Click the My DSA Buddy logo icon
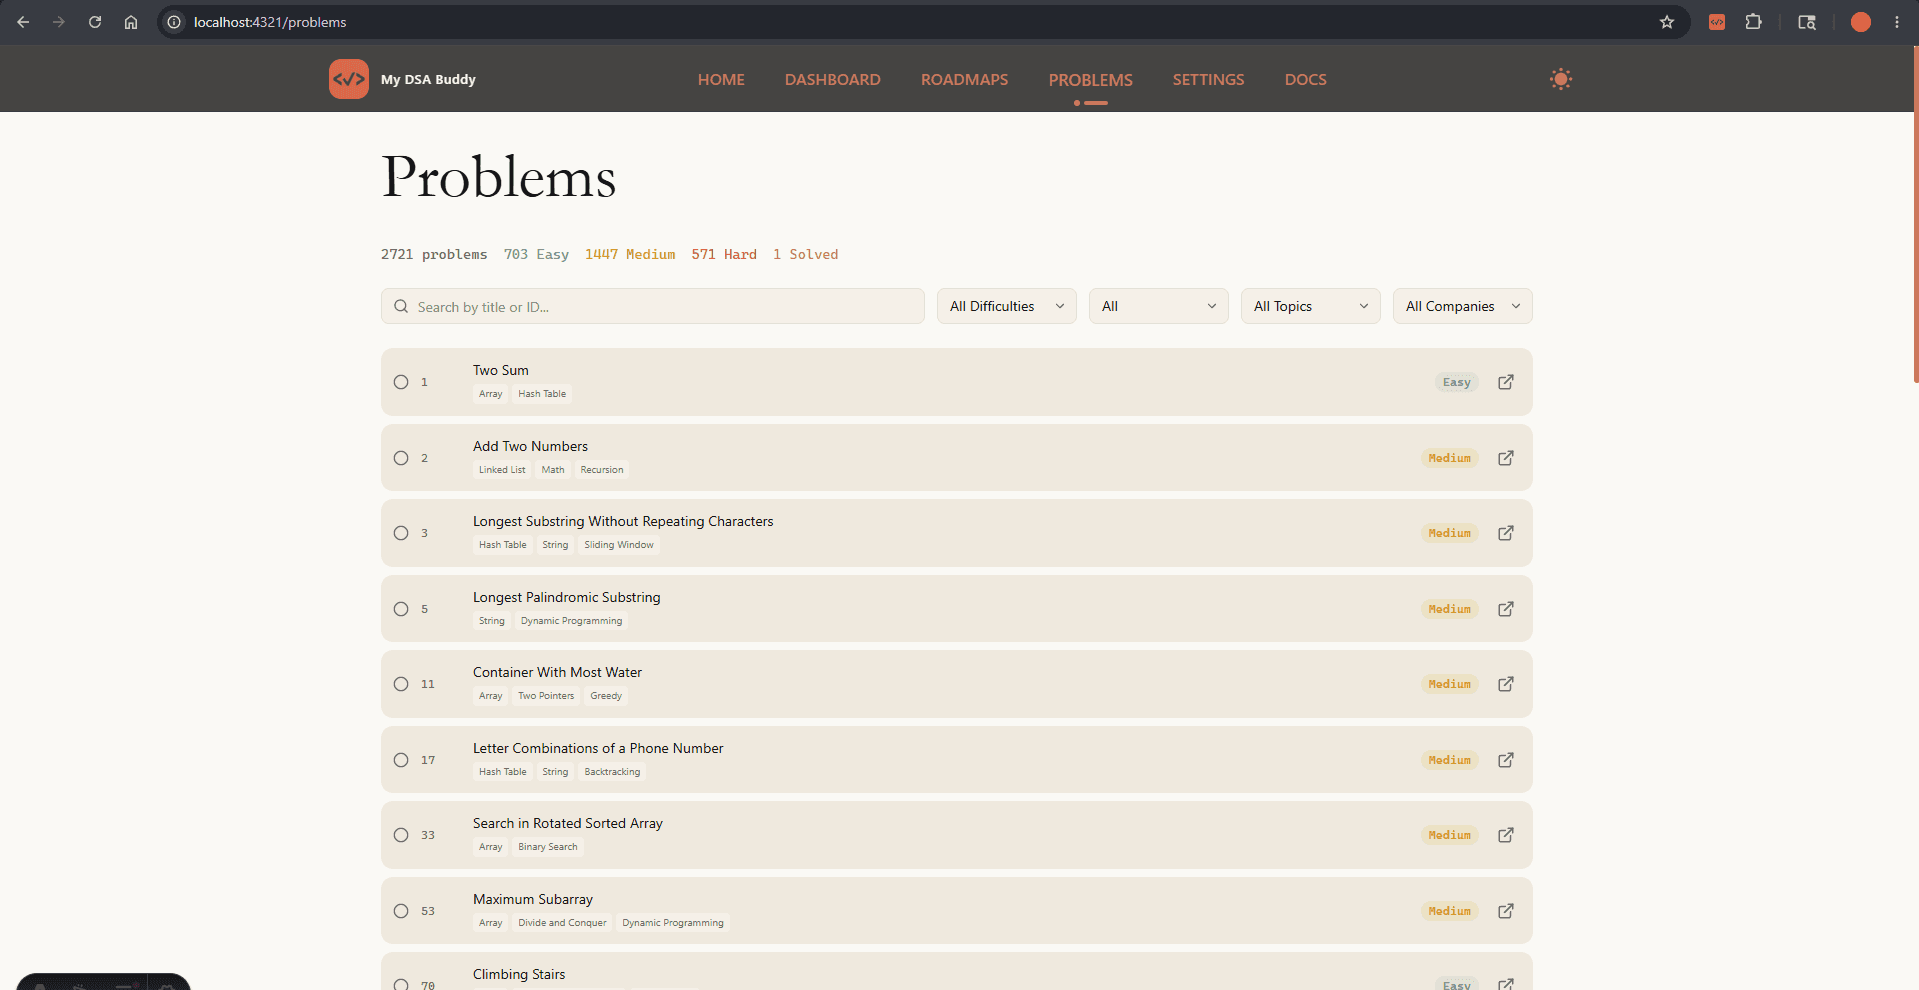Image resolution: width=1919 pixels, height=990 pixels. [x=348, y=79]
